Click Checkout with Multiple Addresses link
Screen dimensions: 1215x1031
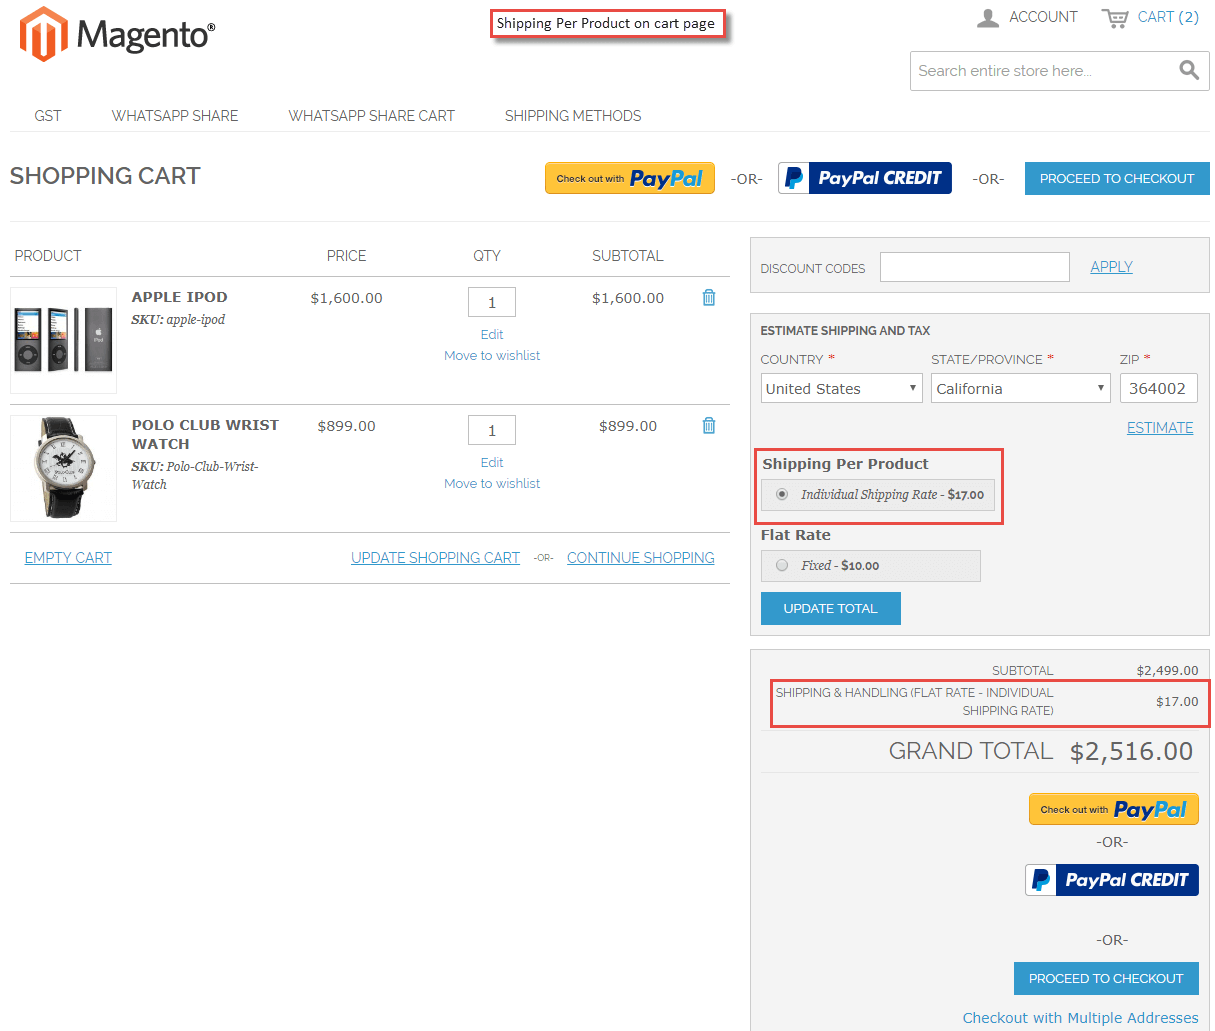tap(1080, 1018)
